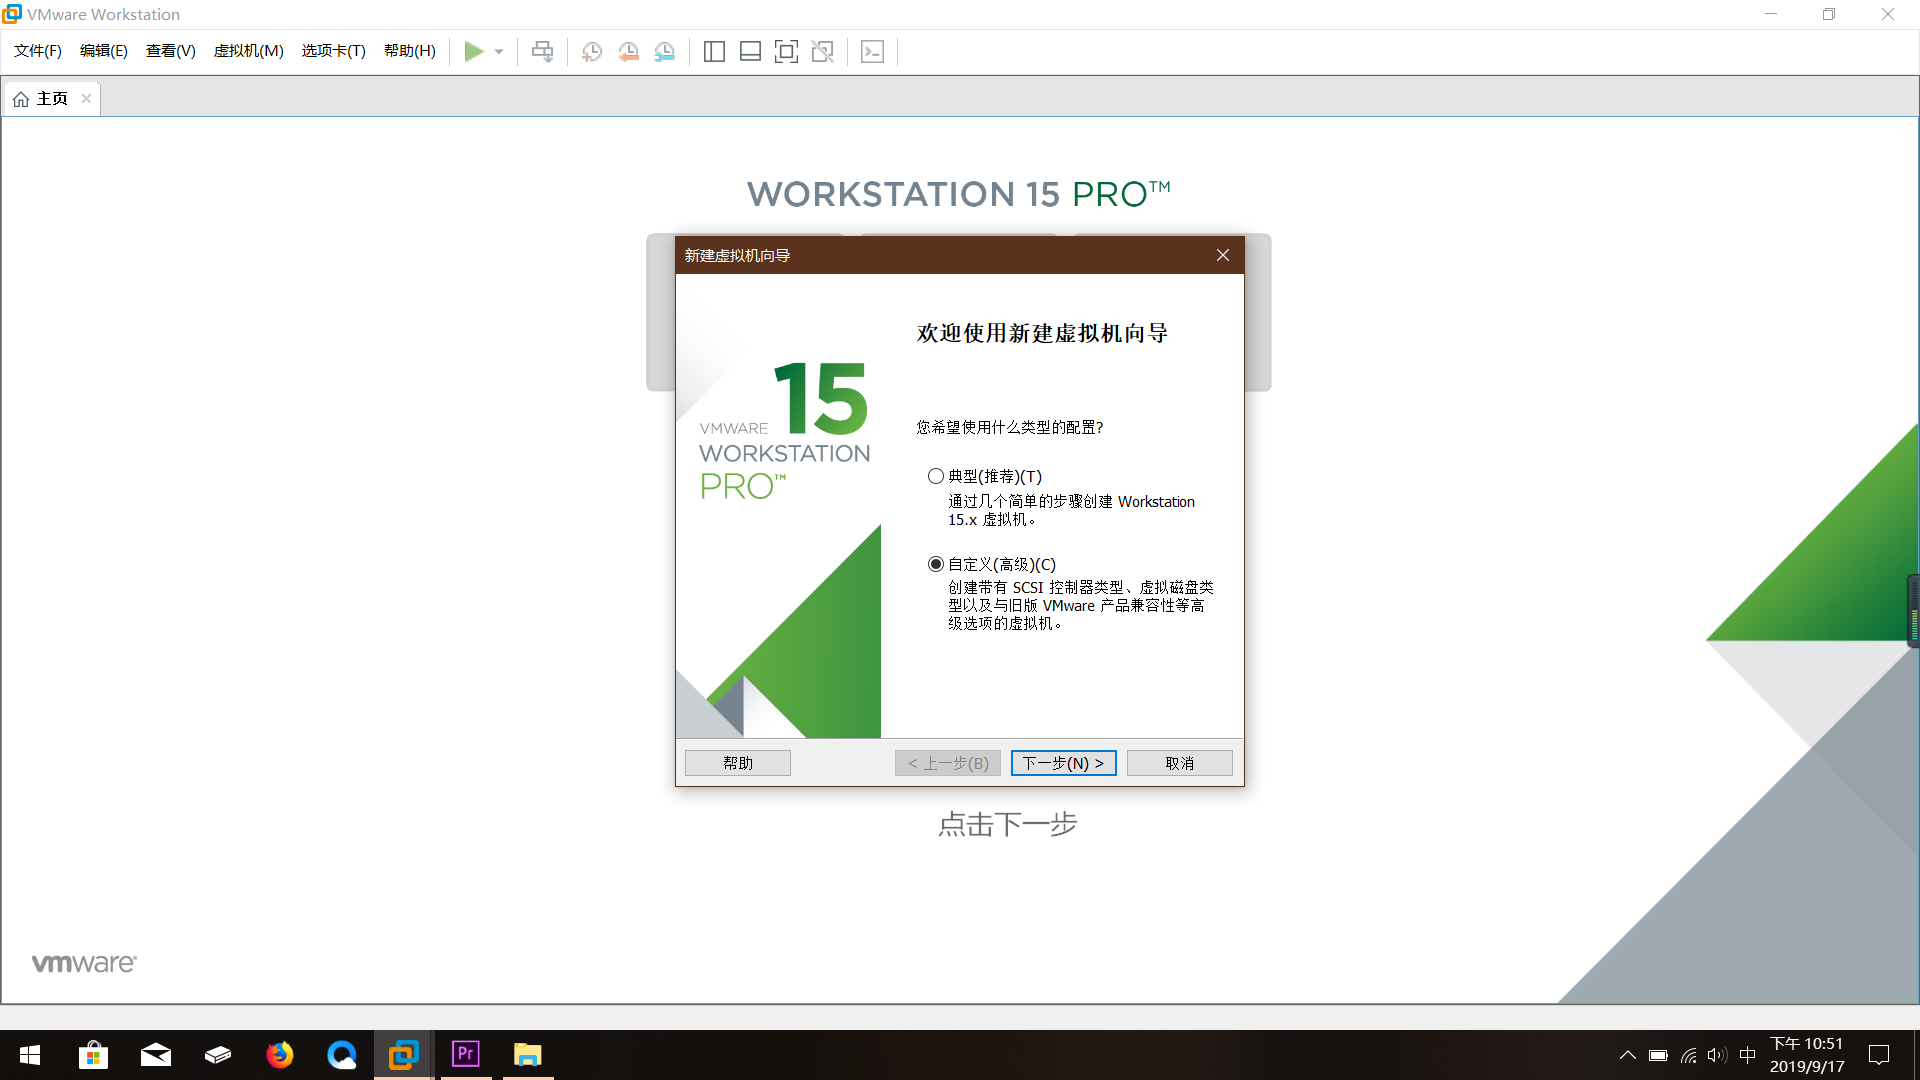The width and height of the screenshot is (1920, 1080).
Task: Toggle the thumbnail bar view icon
Action: 750,51
